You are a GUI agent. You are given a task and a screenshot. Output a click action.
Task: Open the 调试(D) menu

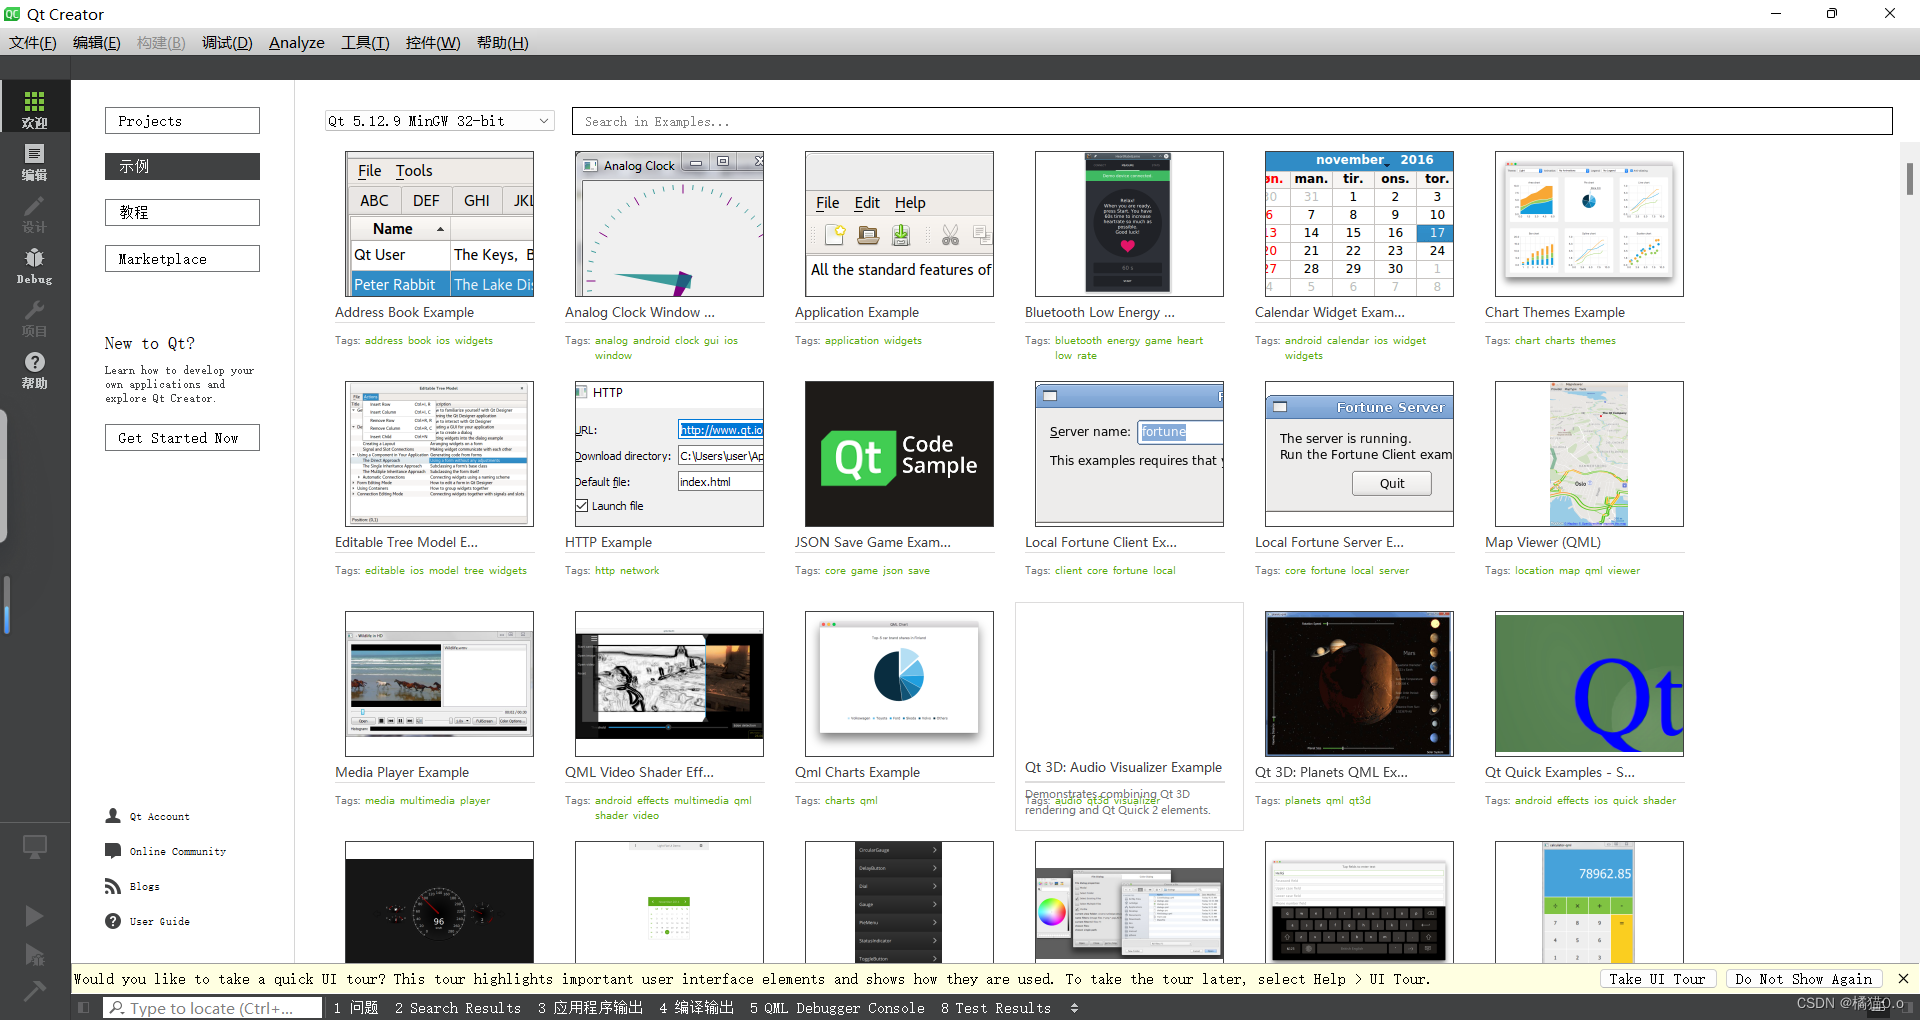(x=227, y=42)
